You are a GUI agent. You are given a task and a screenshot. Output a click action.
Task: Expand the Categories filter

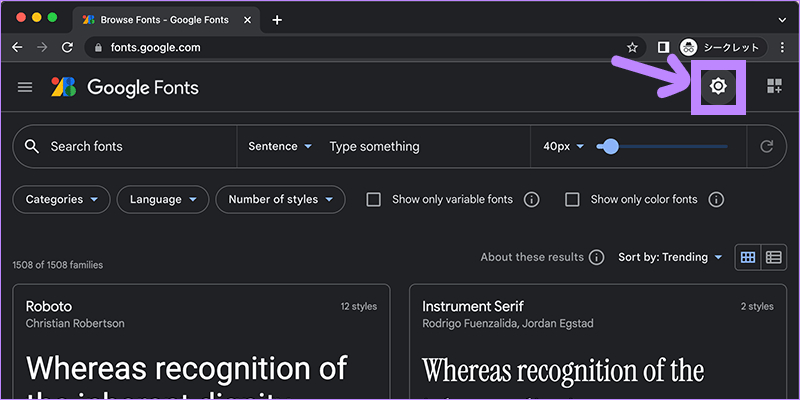click(x=61, y=199)
